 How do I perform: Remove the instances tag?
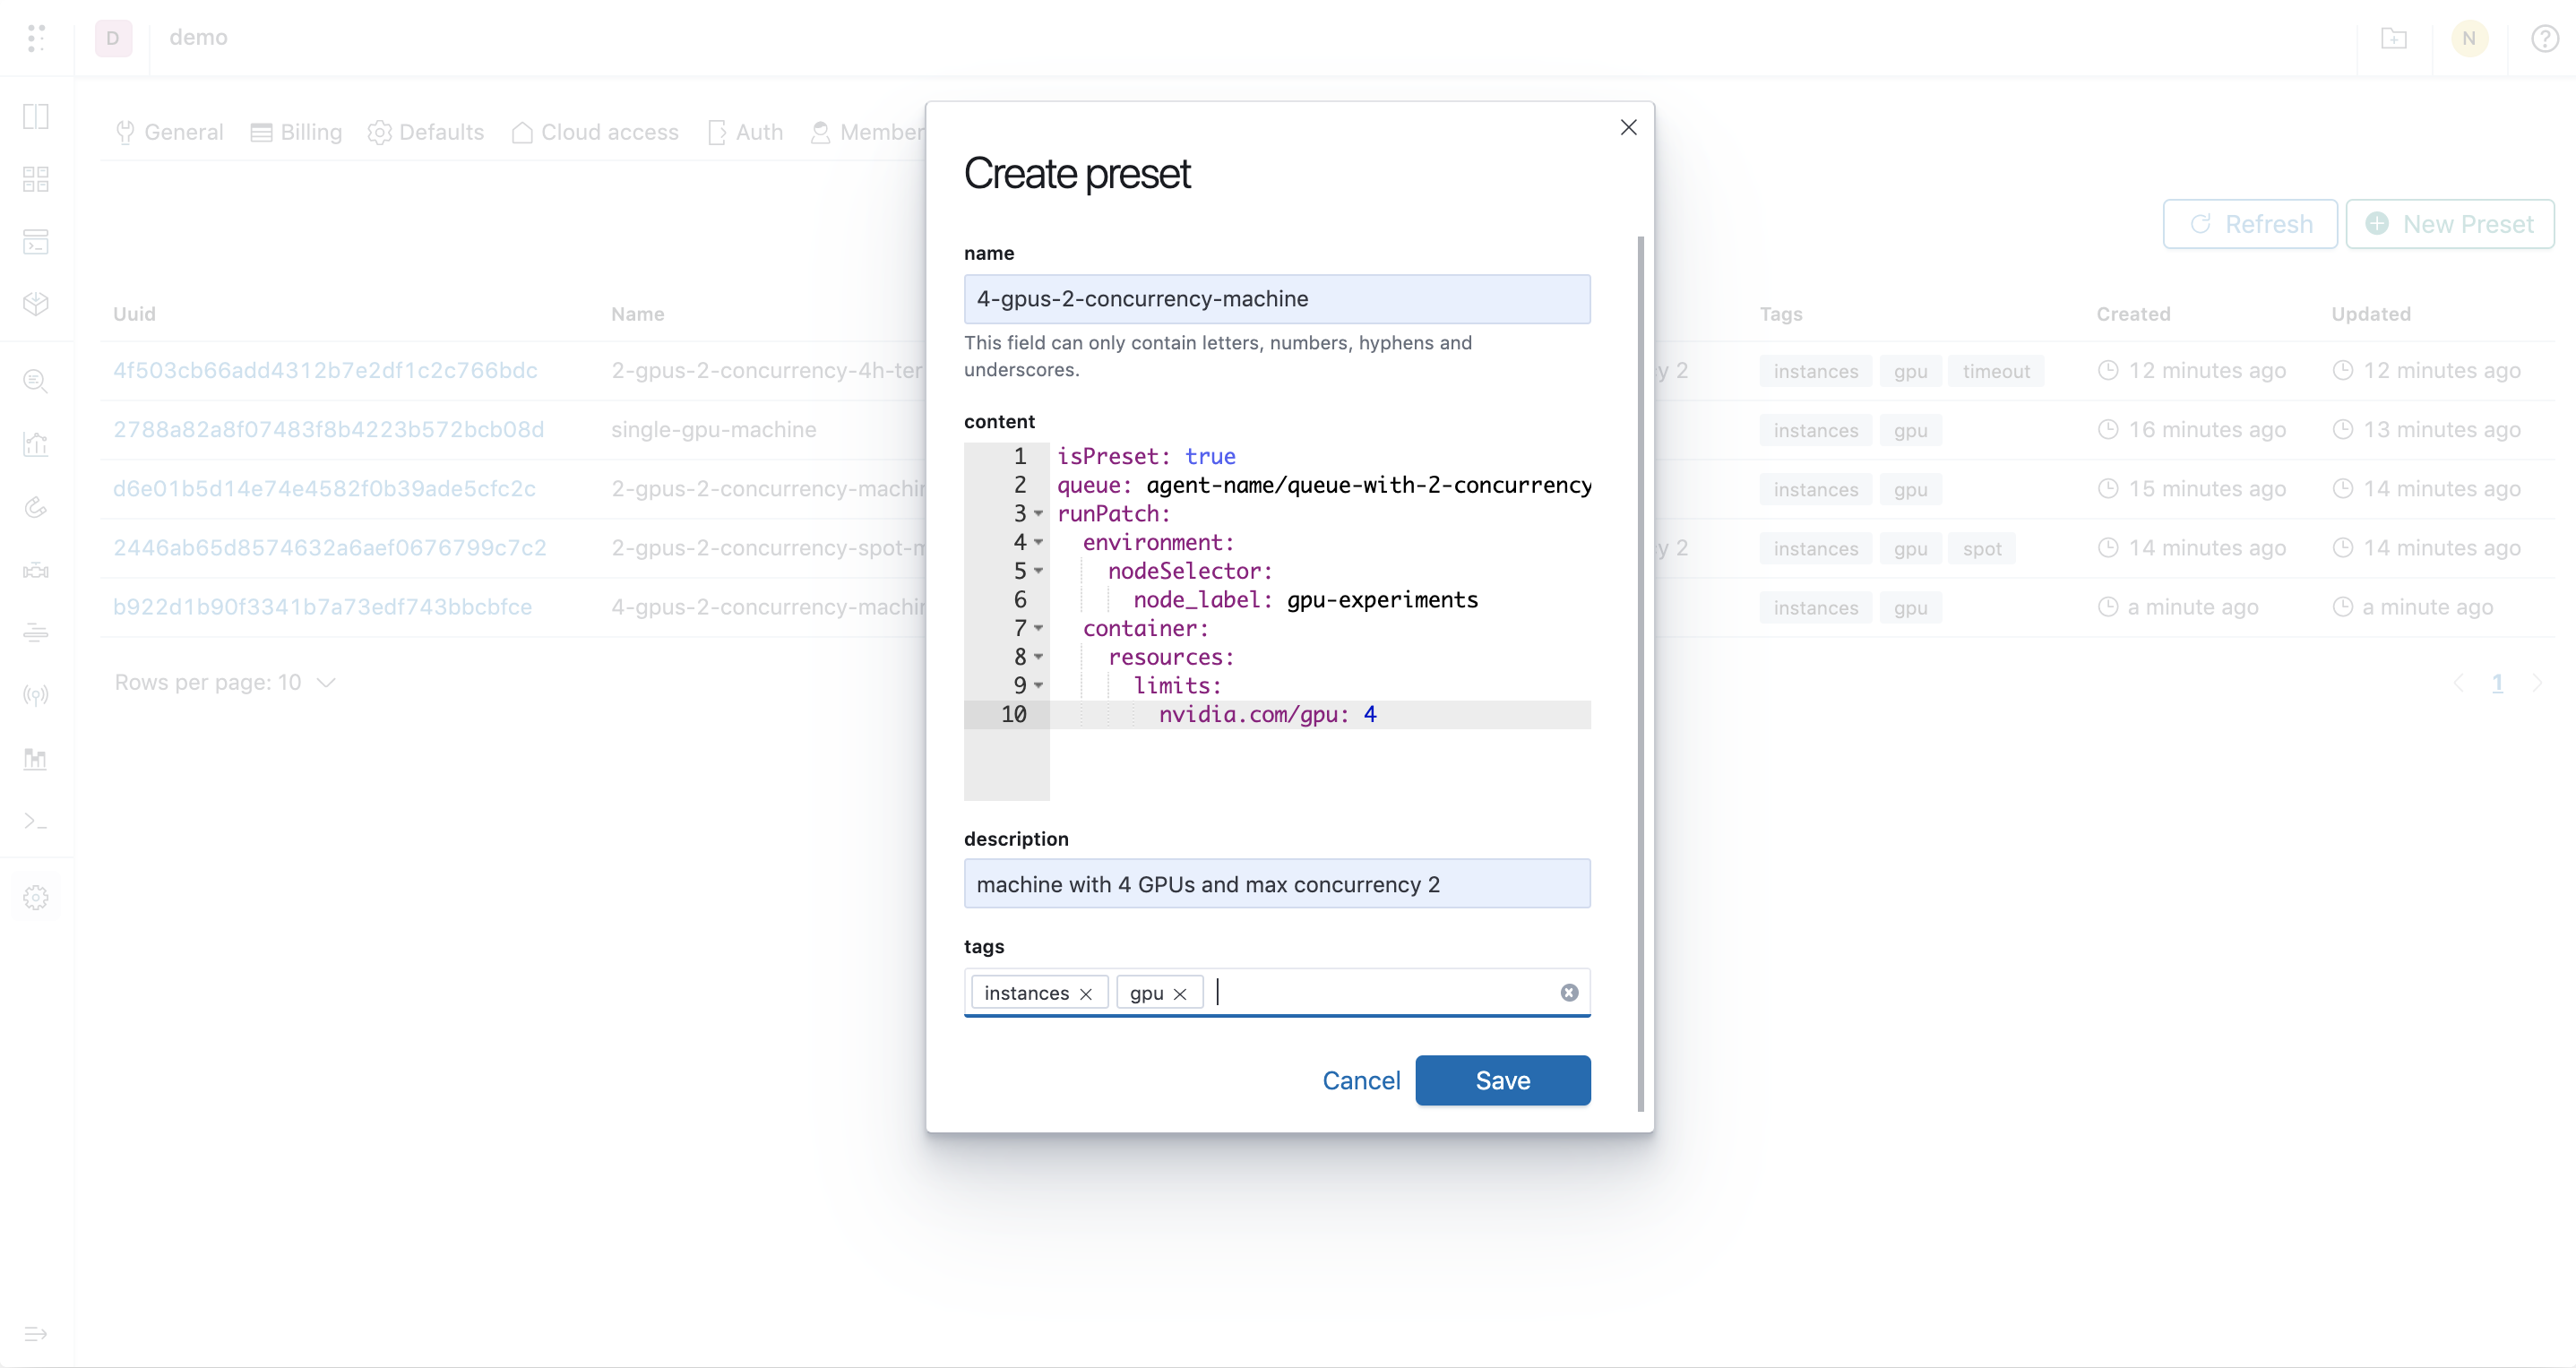[1086, 993]
